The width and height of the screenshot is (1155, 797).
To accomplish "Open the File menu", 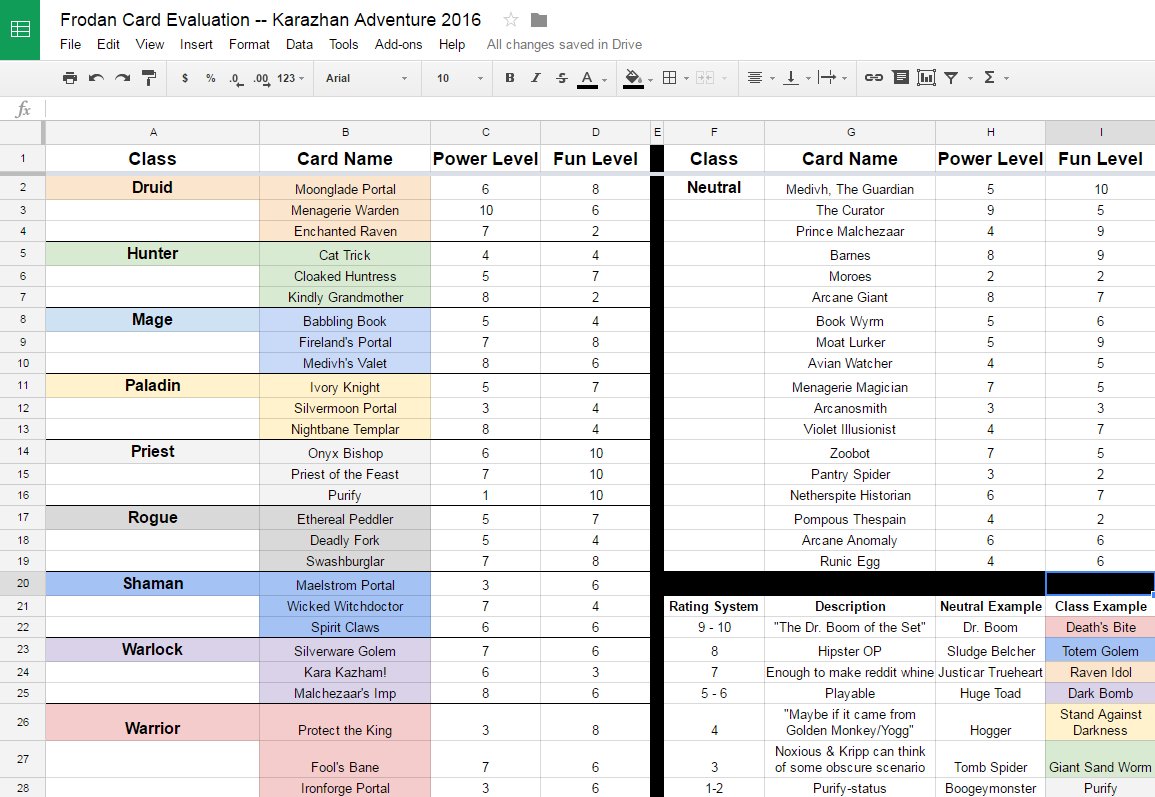I will point(71,44).
